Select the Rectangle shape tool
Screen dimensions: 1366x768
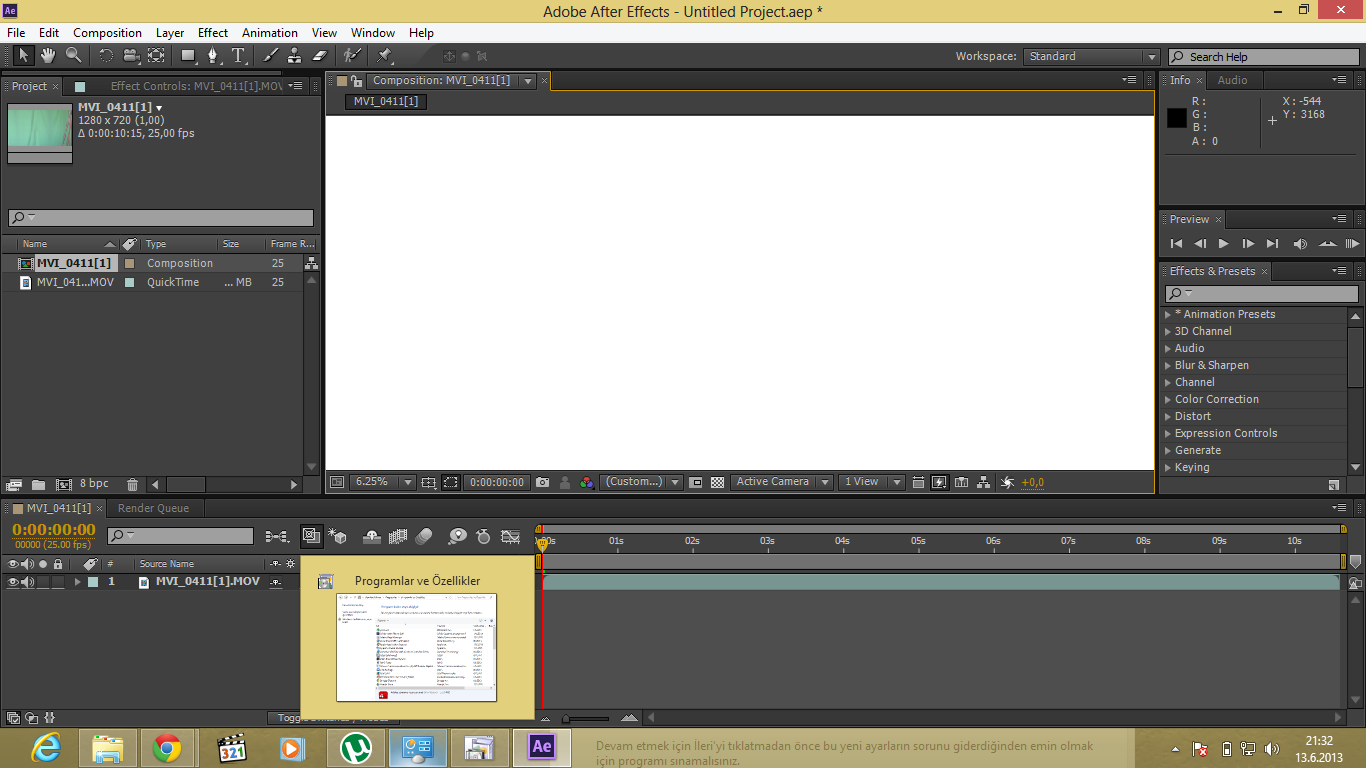click(188, 56)
